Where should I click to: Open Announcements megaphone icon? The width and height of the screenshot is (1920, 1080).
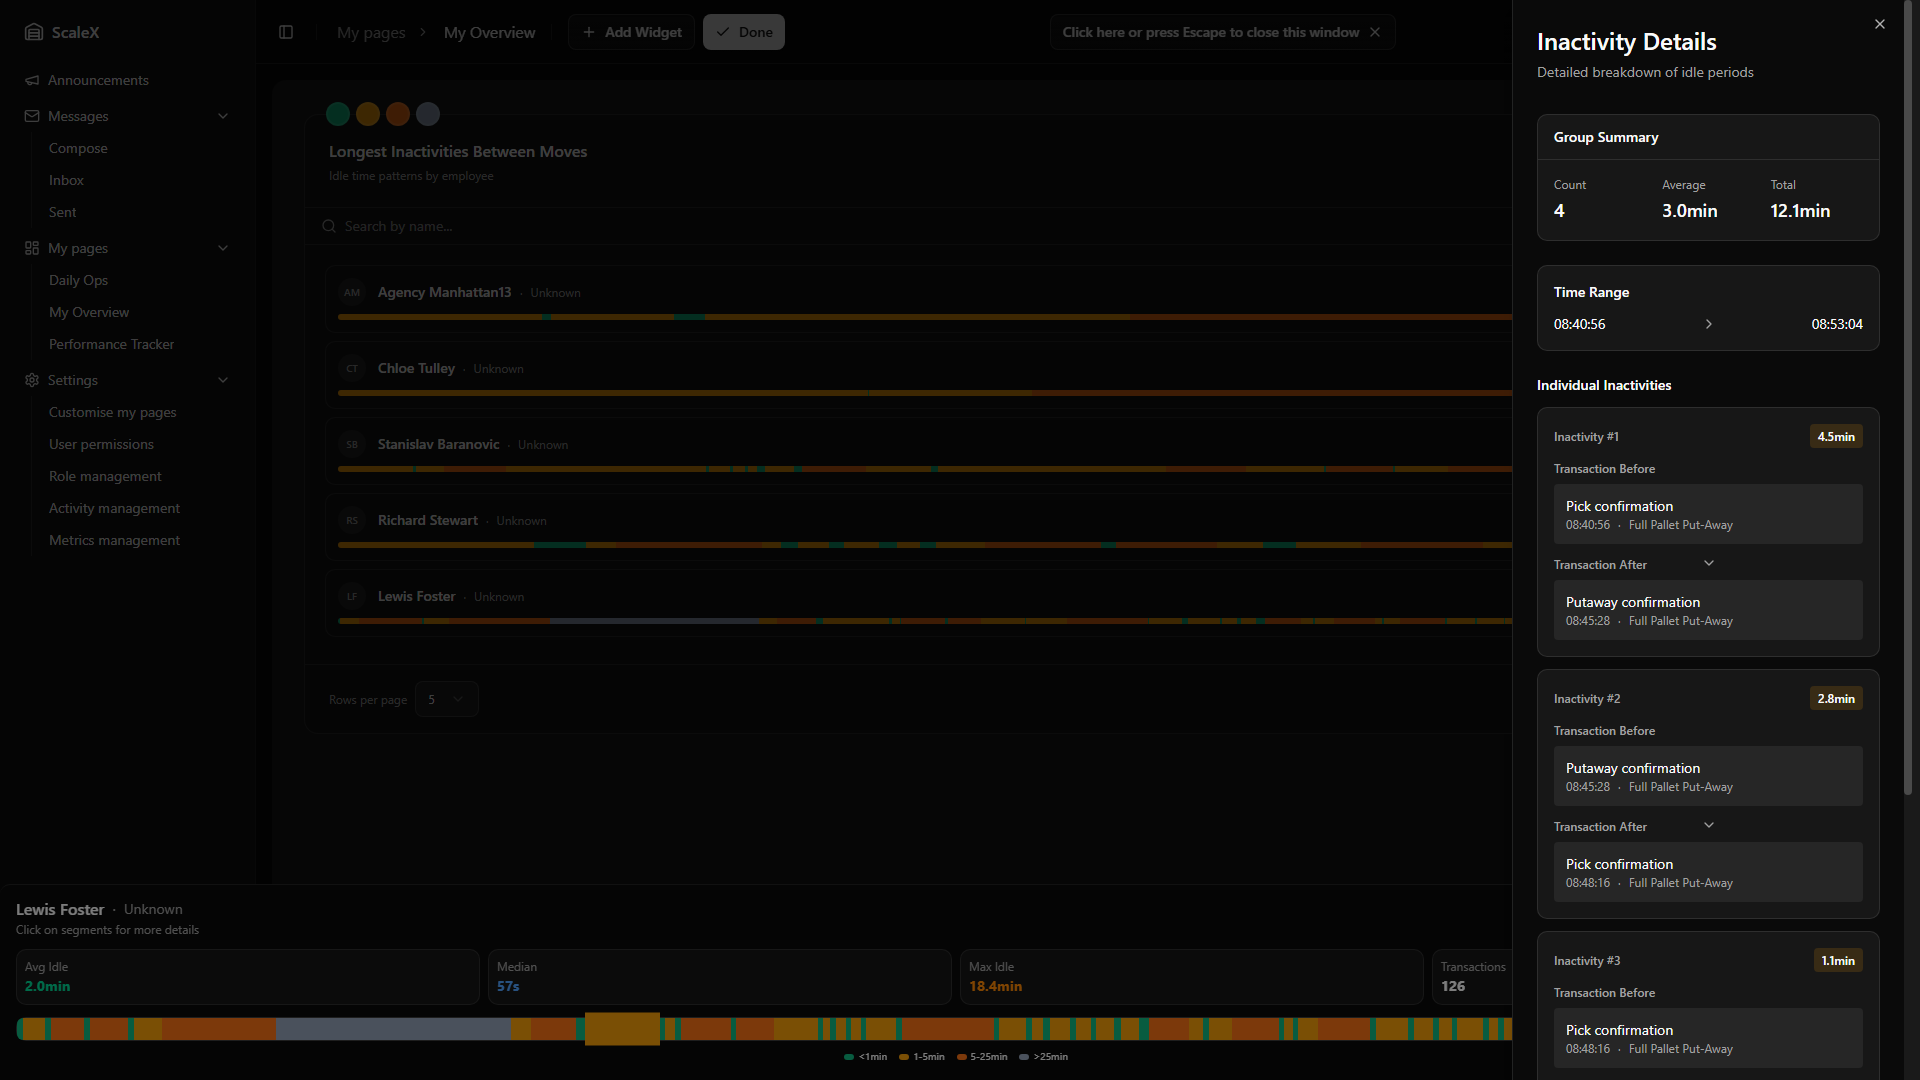tap(32, 80)
